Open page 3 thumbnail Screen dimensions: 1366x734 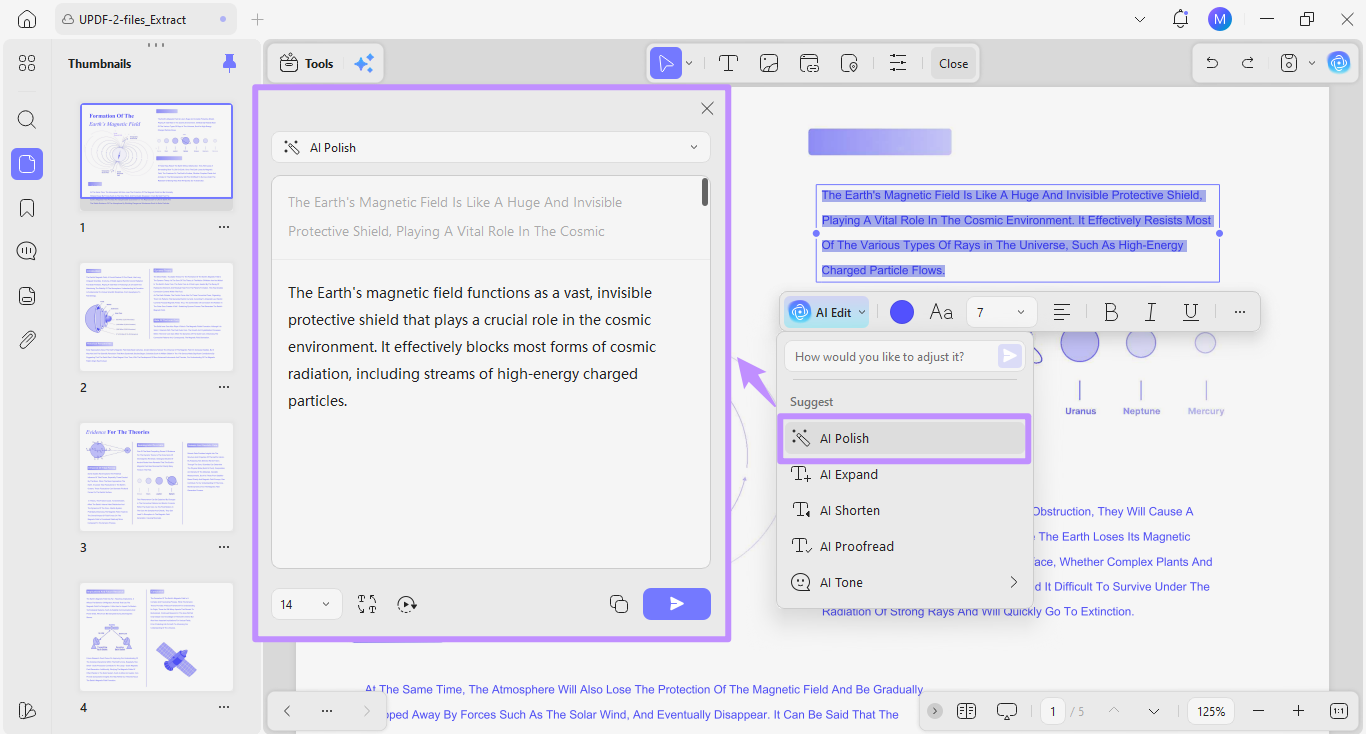click(x=157, y=476)
